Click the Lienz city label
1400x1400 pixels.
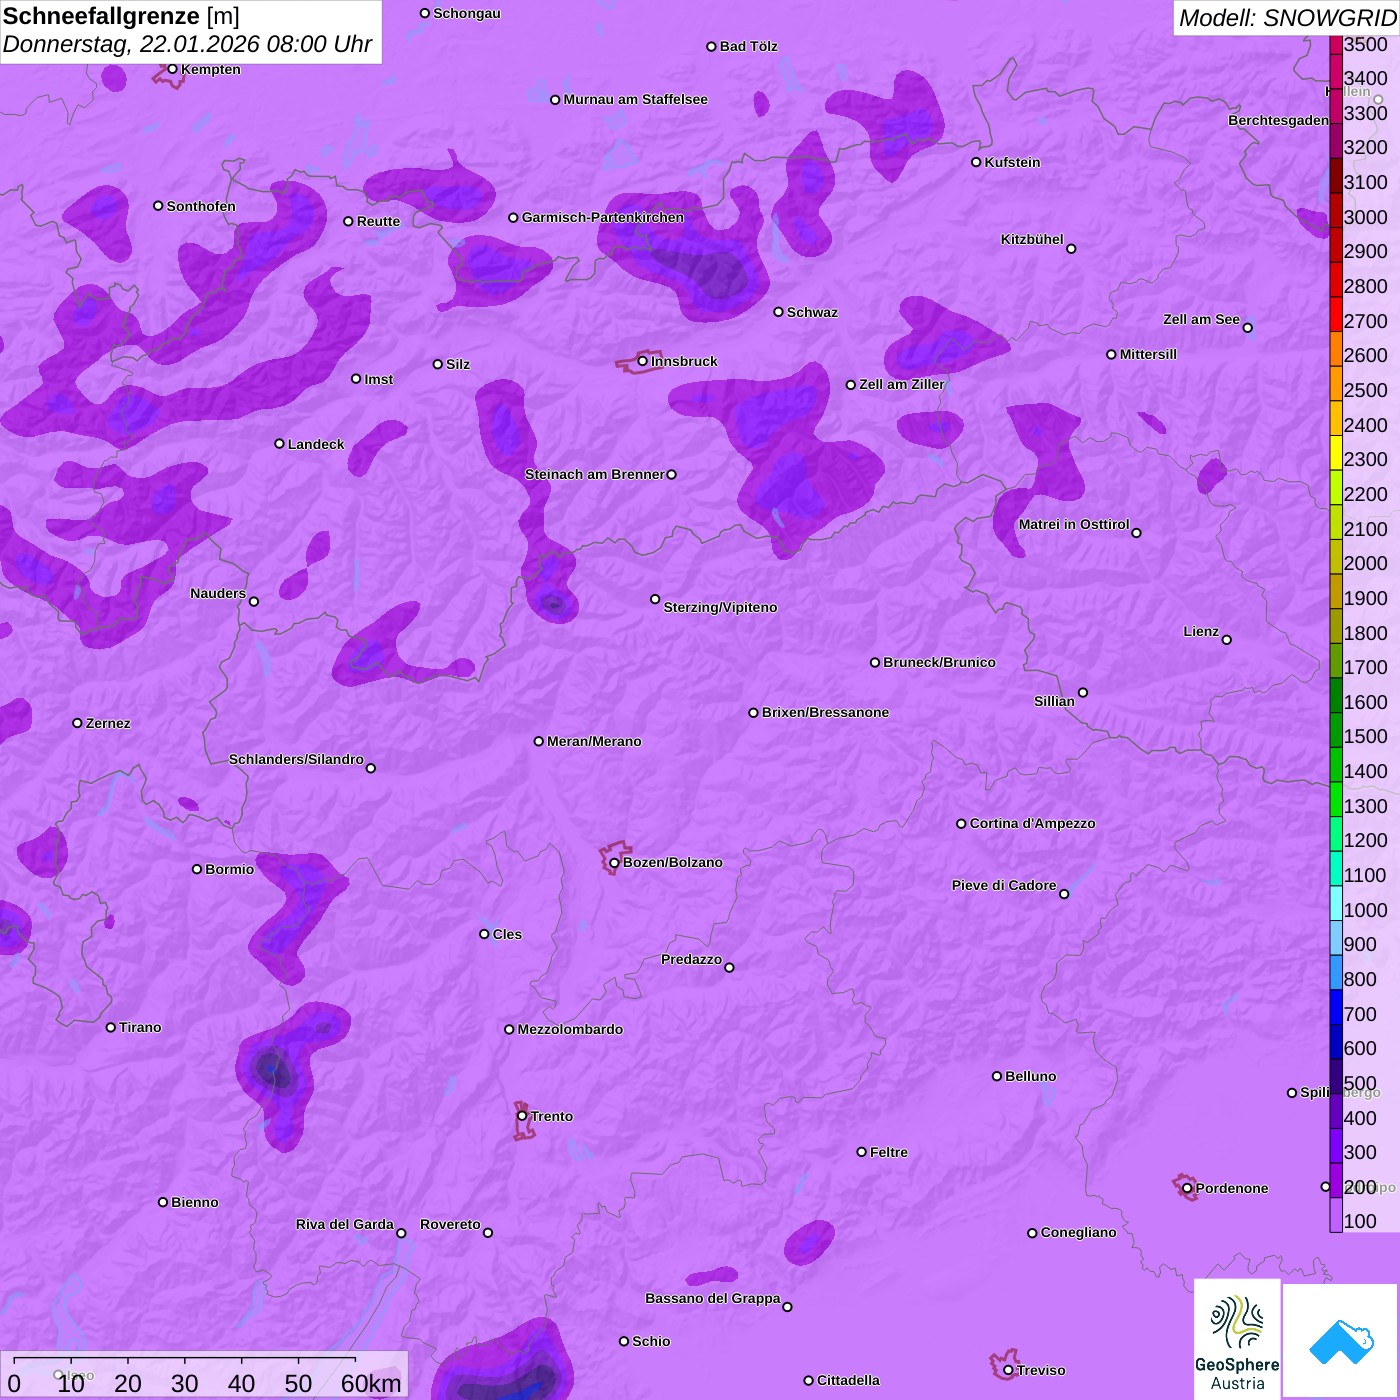point(1201,631)
